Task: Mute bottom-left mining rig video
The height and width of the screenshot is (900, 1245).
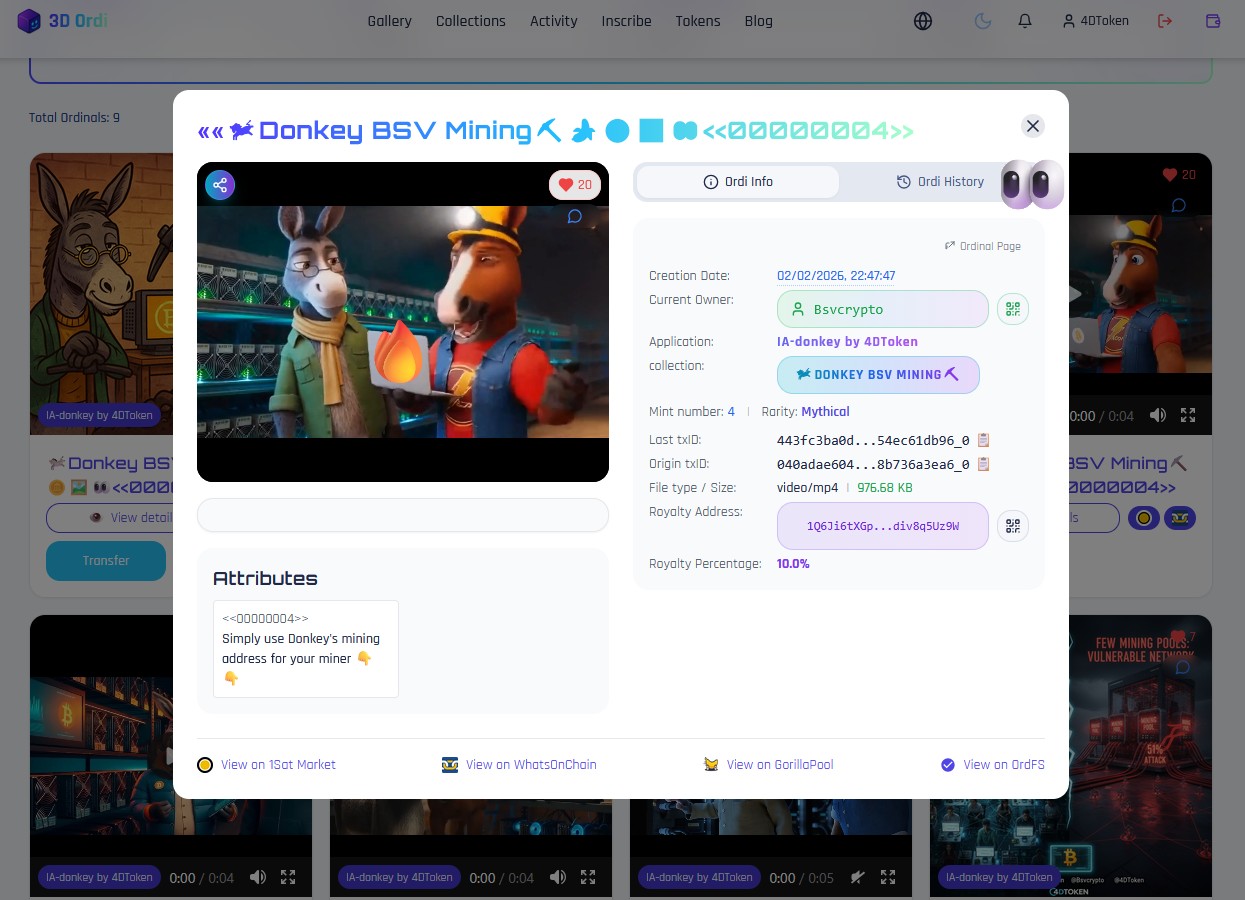Action: pos(258,877)
